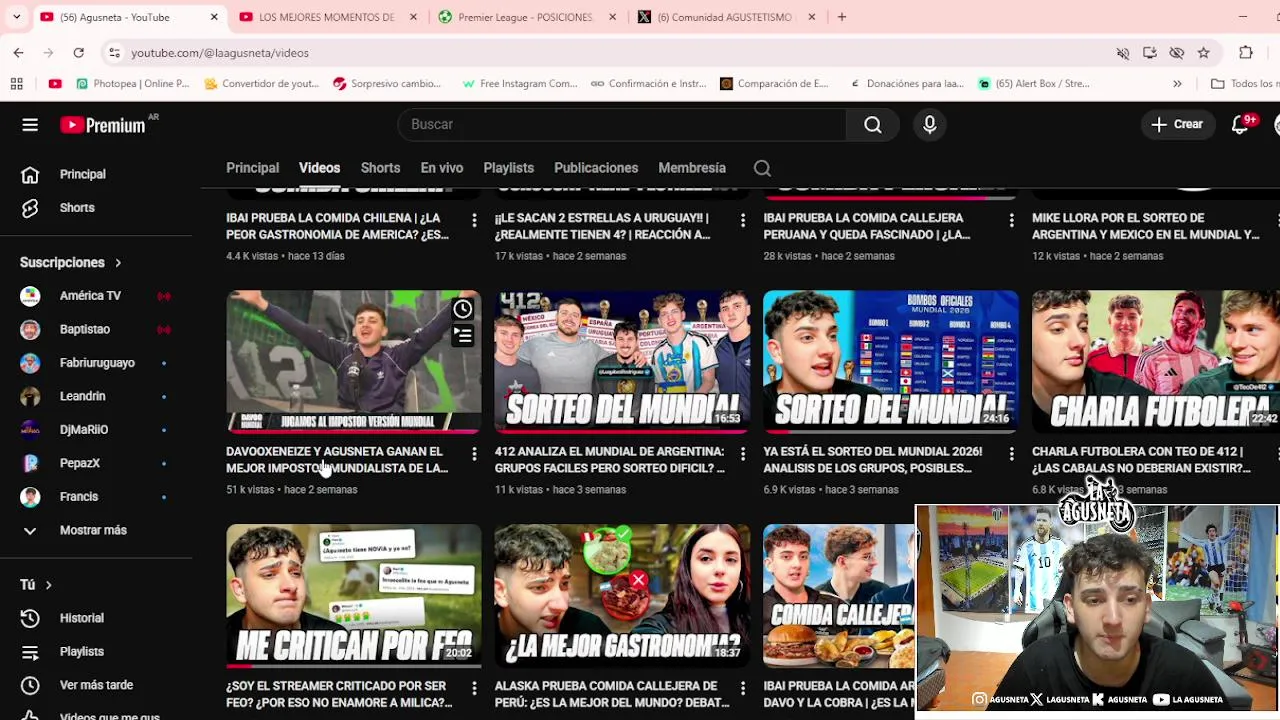
Task: Open options for LE SACAN 2 ESTRELLAS A URUGUAY video
Action: click(x=742, y=220)
